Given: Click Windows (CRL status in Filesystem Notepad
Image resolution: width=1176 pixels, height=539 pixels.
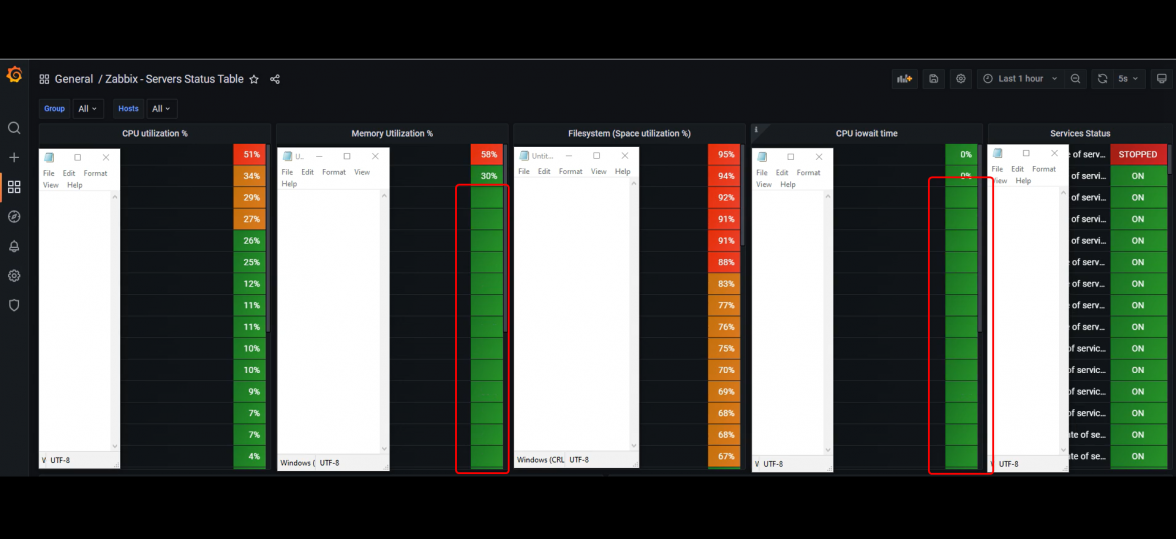Looking at the screenshot, I should tap(540, 460).
